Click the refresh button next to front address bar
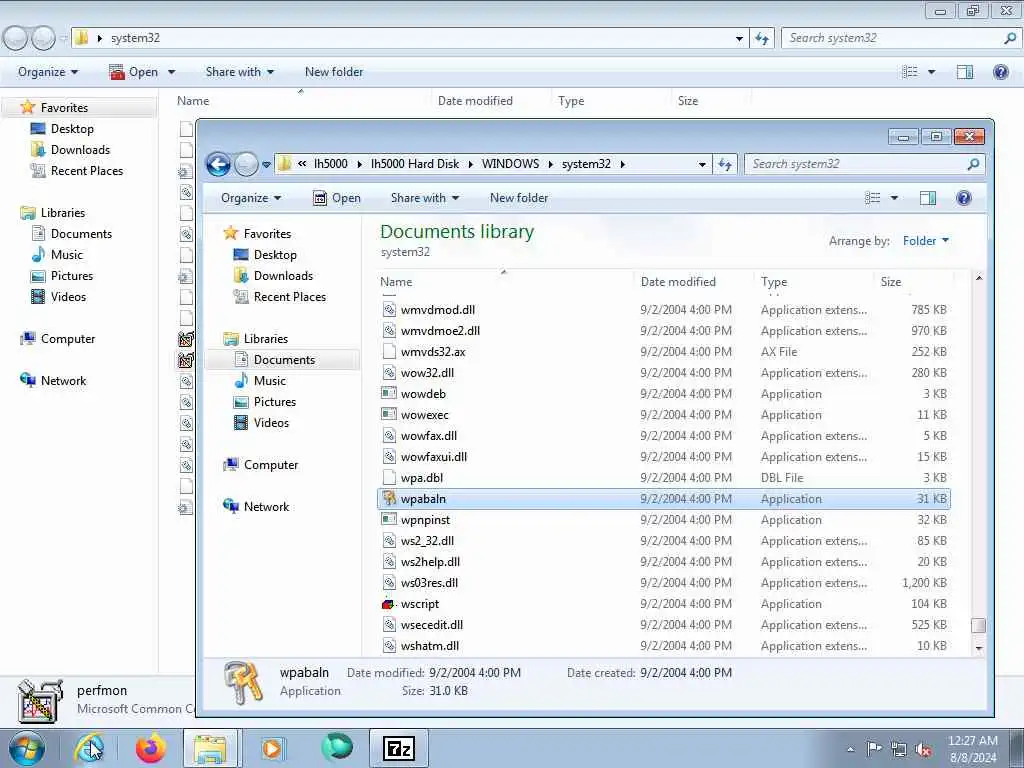 pos(725,164)
